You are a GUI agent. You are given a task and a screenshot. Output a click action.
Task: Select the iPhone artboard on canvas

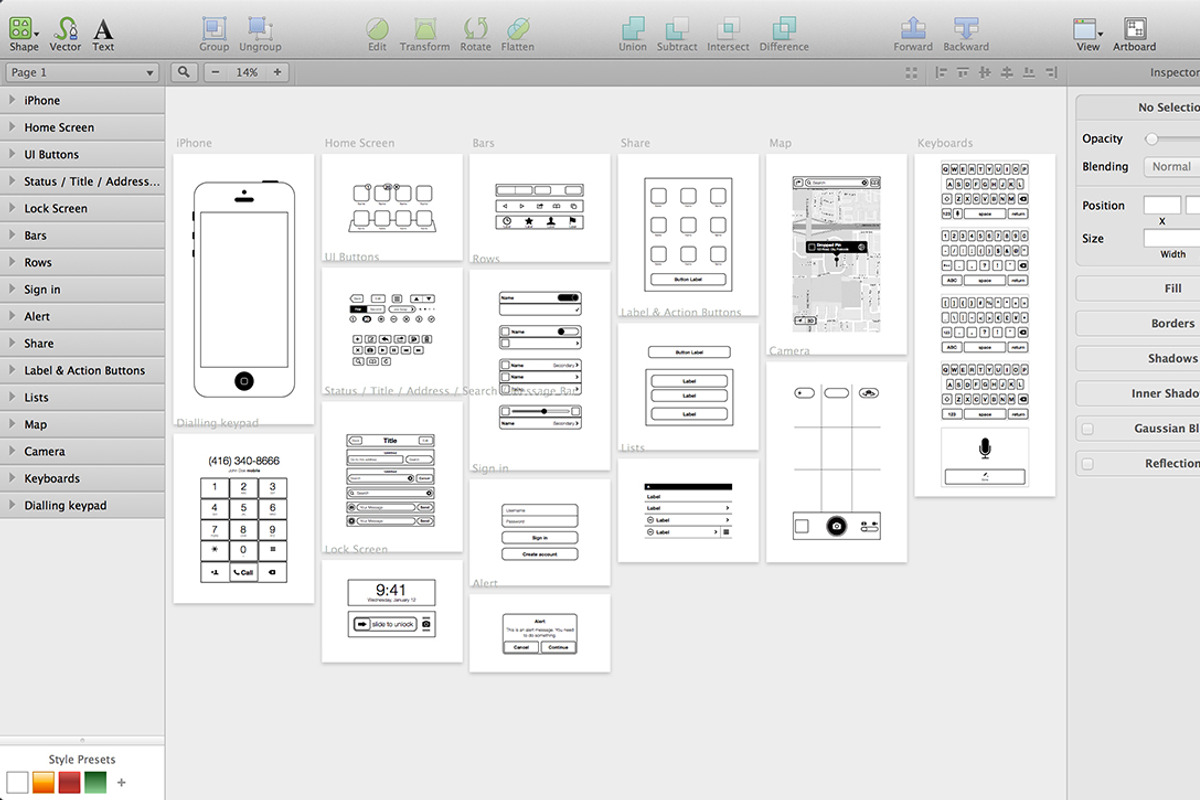click(244, 289)
